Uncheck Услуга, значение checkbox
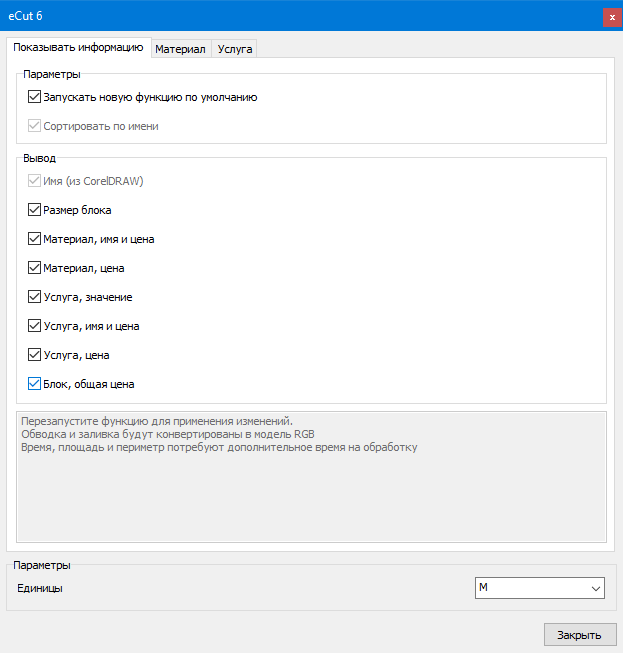The image size is (623, 653). 36,297
